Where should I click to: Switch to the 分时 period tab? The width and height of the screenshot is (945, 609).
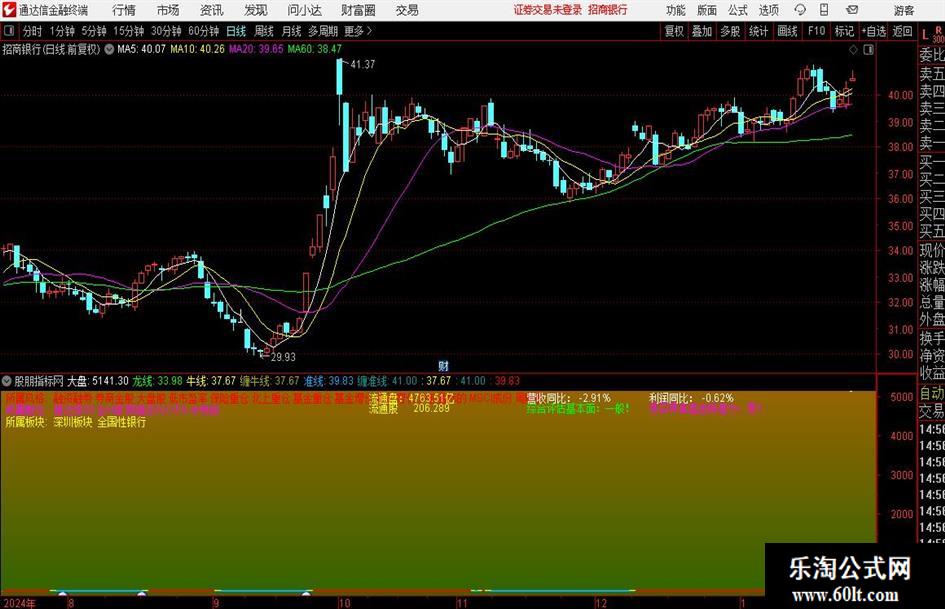click(32, 31)
